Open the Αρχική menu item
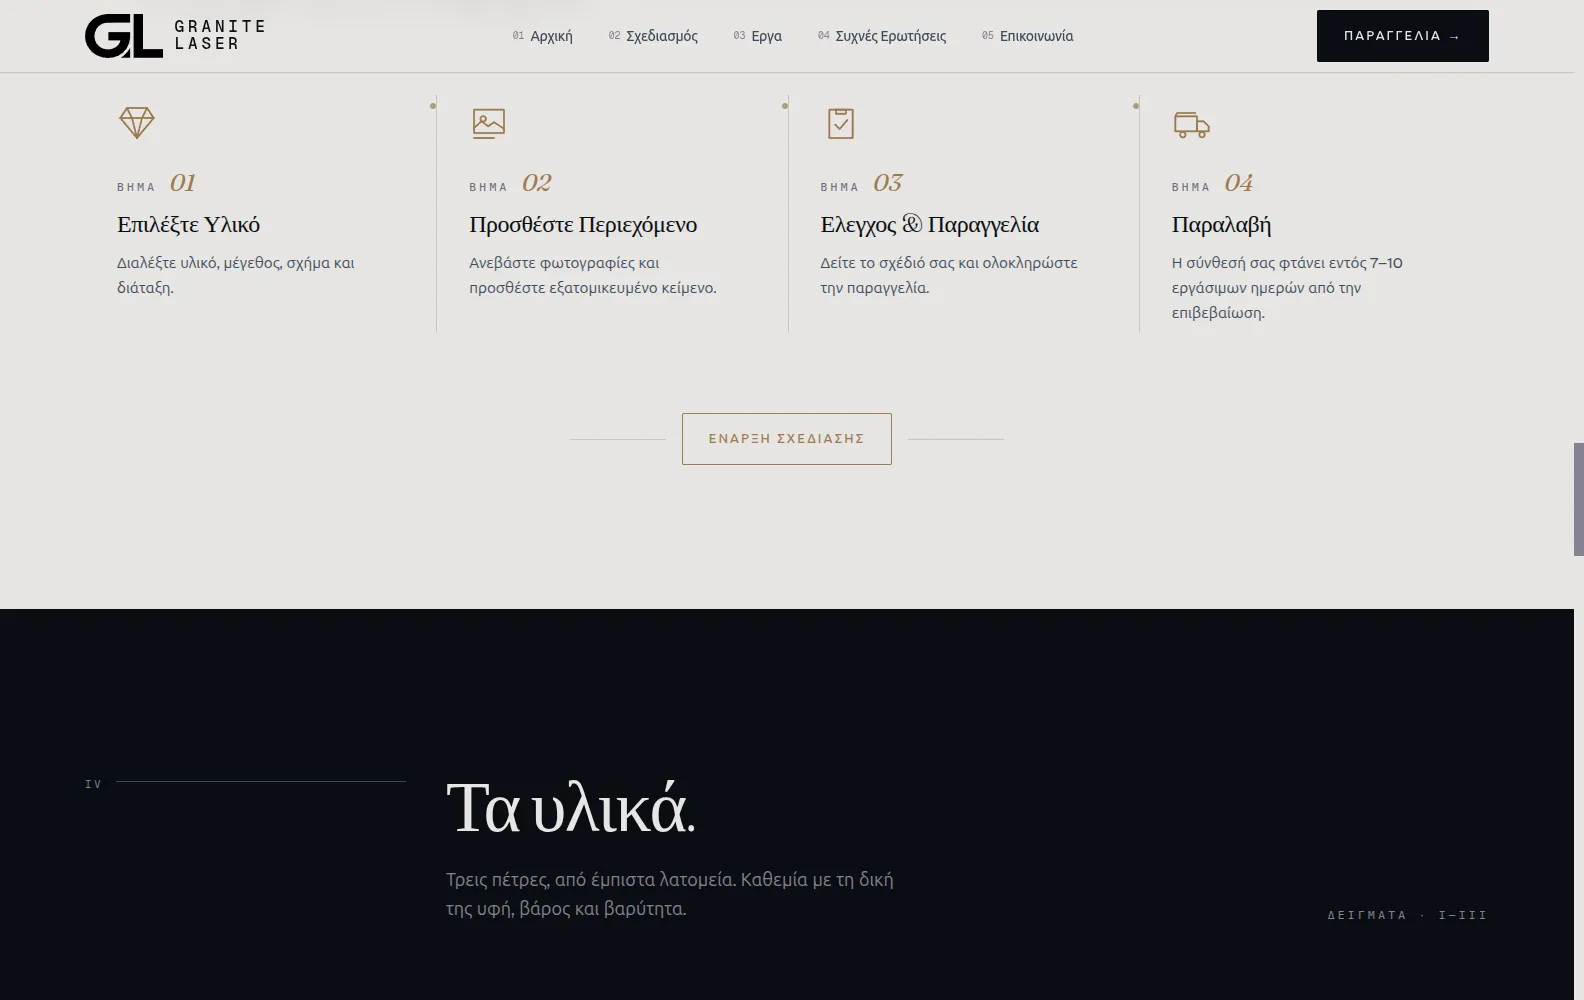Screen dimensions: 1584x1000 pyautogui.click(x=542, y=36)
